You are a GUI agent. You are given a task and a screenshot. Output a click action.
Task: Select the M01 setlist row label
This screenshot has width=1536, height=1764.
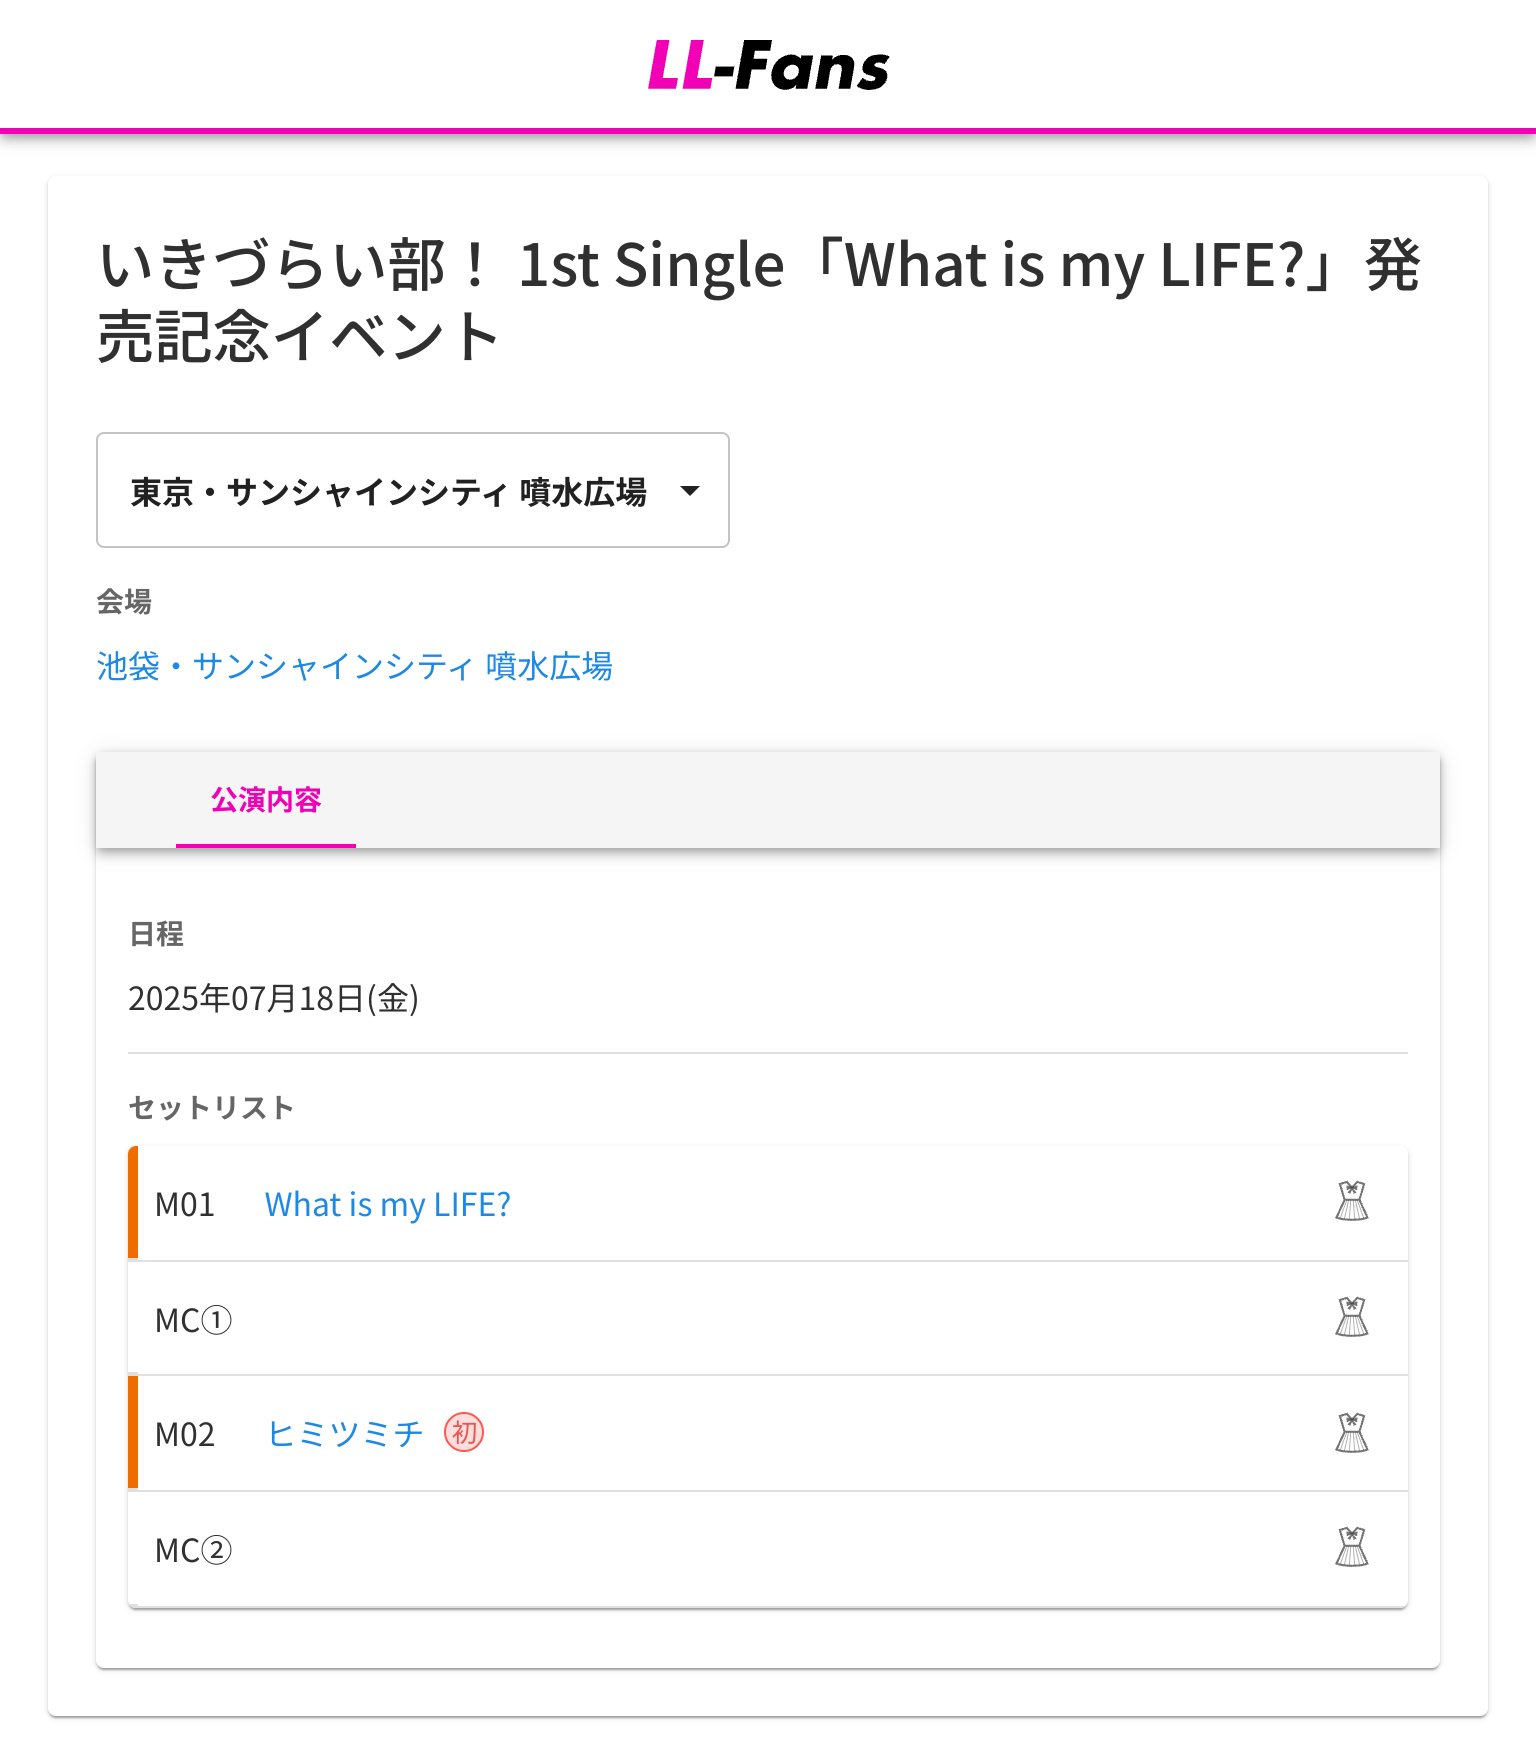pyautogui.click(x=185, y=1204)
